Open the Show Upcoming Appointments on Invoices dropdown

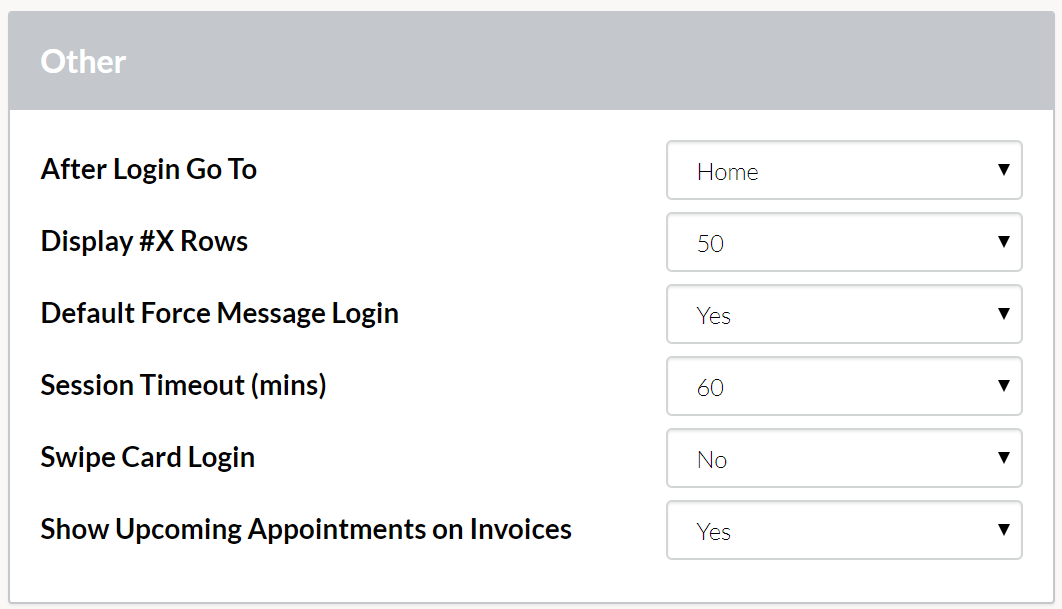[844, 530]
